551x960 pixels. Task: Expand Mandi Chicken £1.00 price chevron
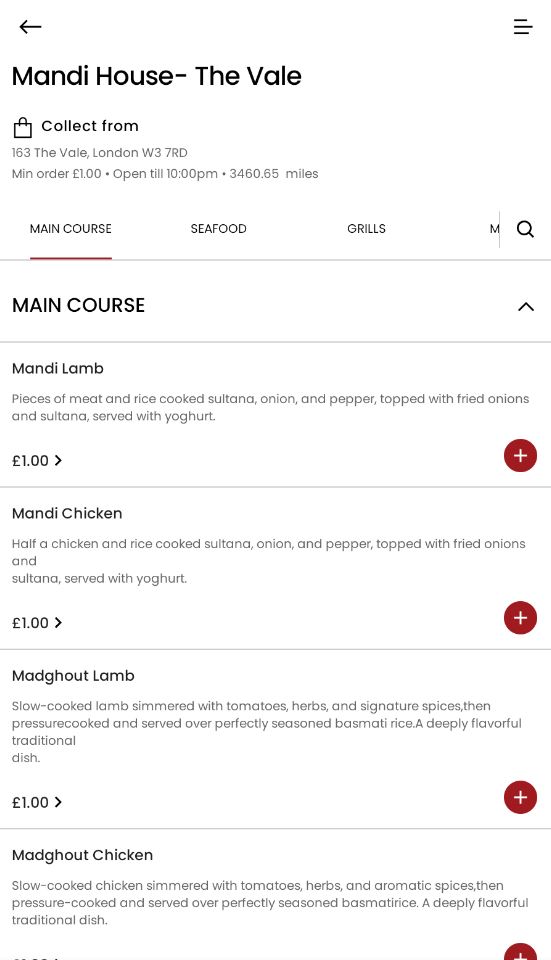pyautogui.click(x=58, y=623)
